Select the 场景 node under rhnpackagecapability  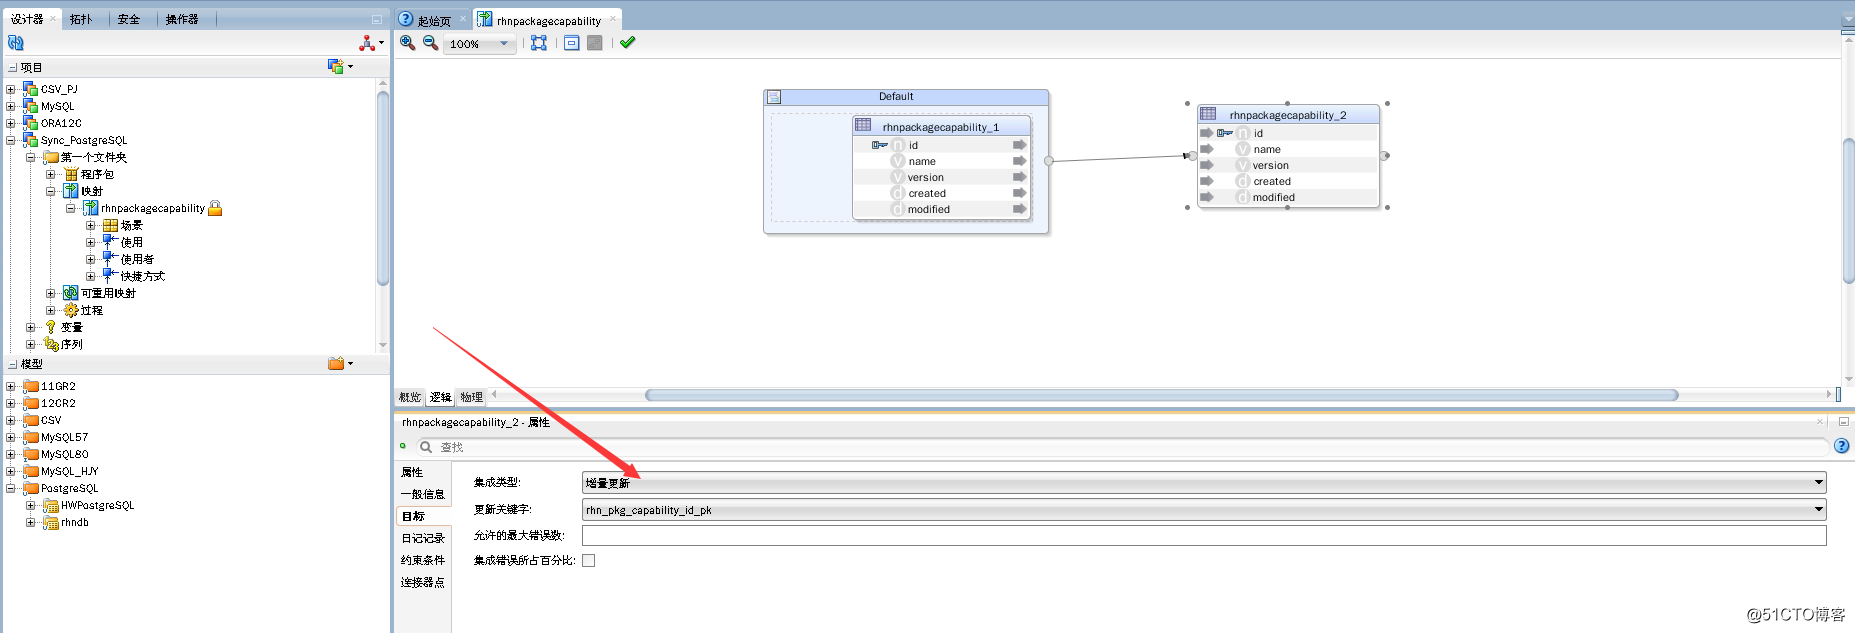click(x=131, y=225)
